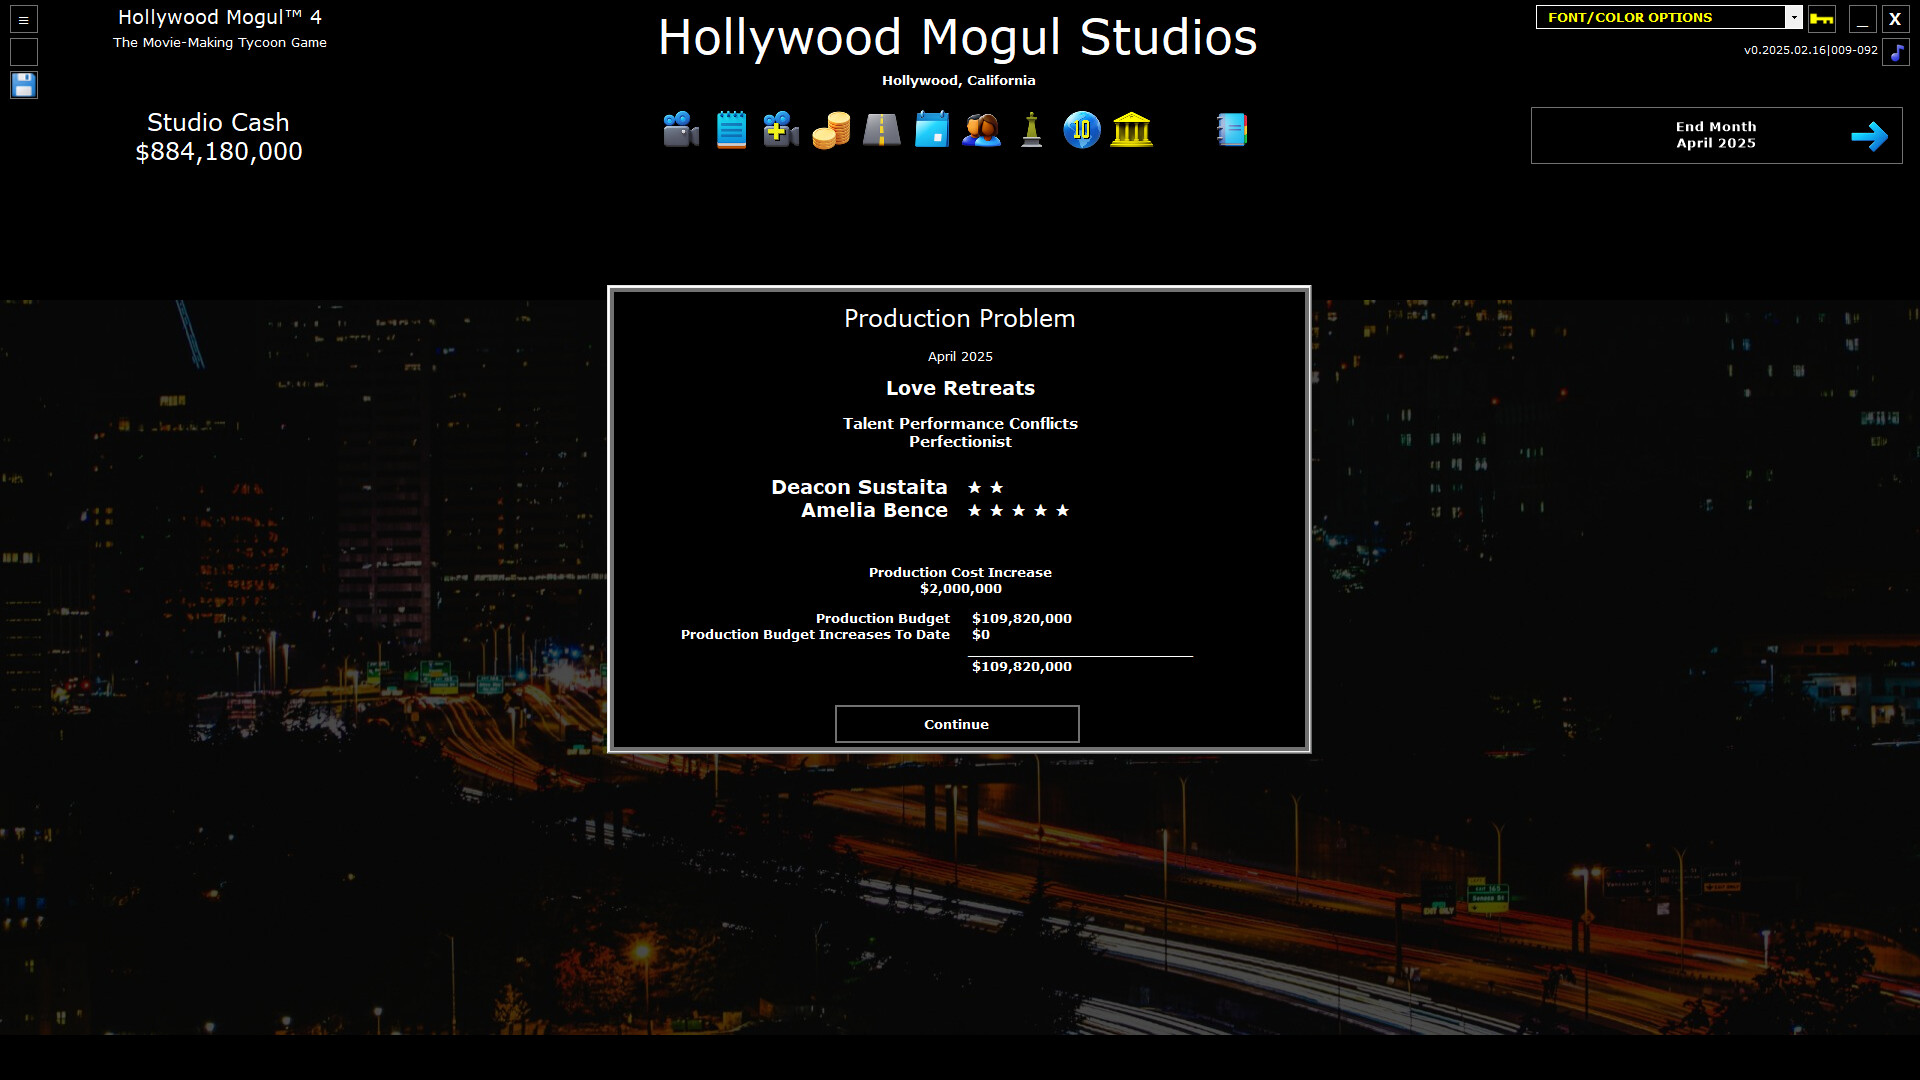
Task: Toggle the music note sound control
Action: click(x=1895, y=52)
